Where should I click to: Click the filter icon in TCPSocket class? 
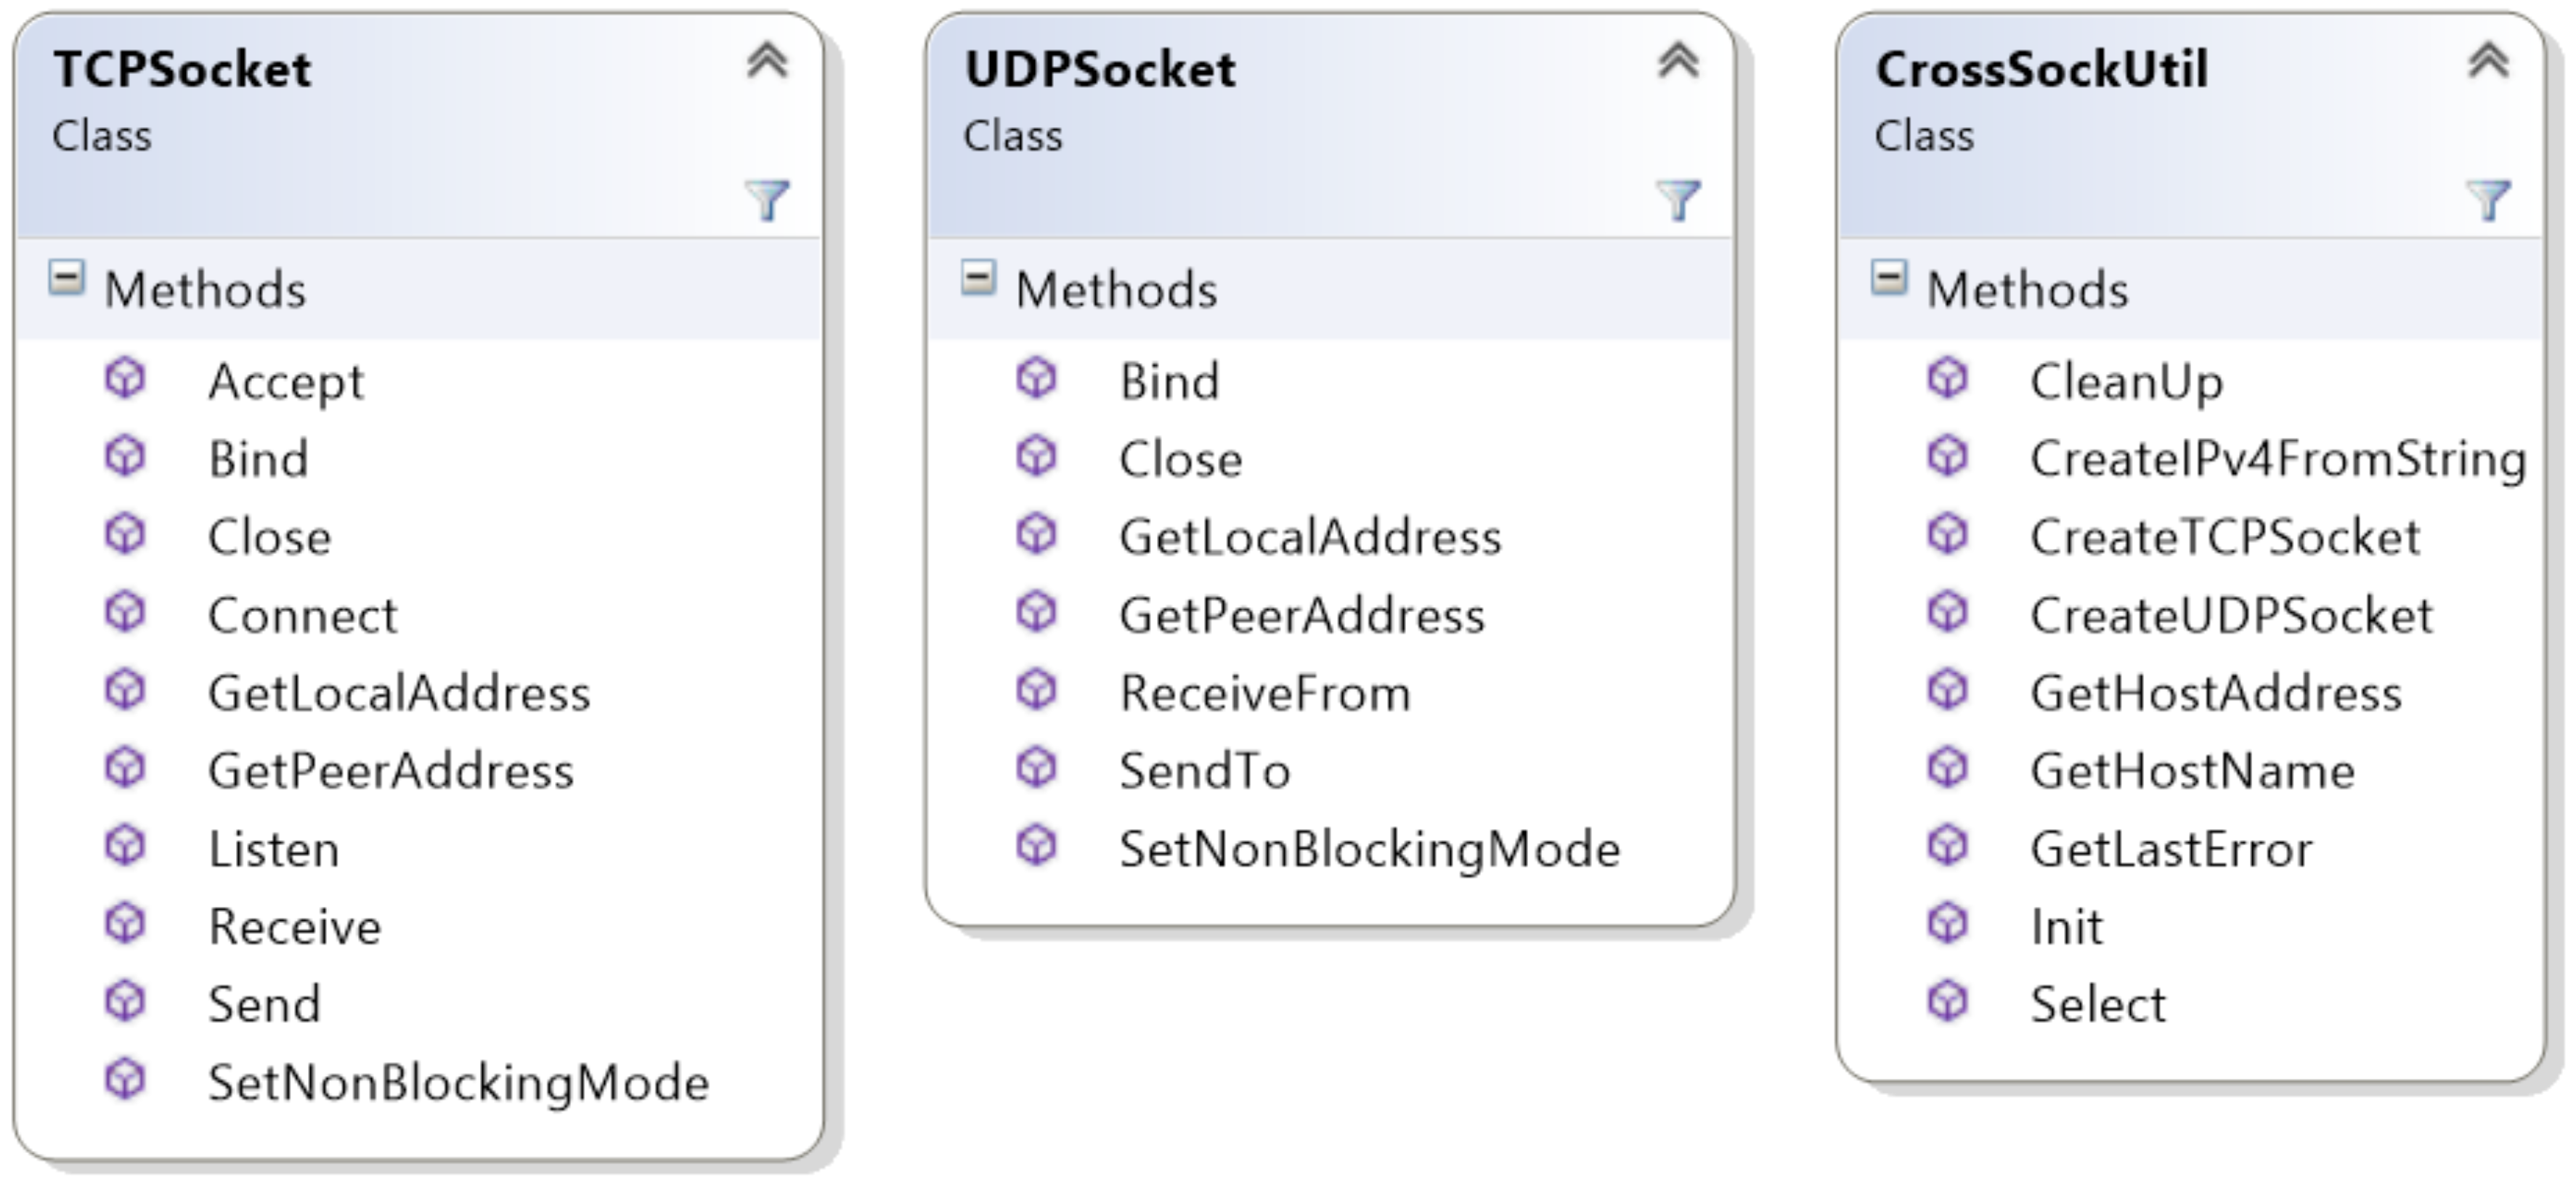[767, 199]
